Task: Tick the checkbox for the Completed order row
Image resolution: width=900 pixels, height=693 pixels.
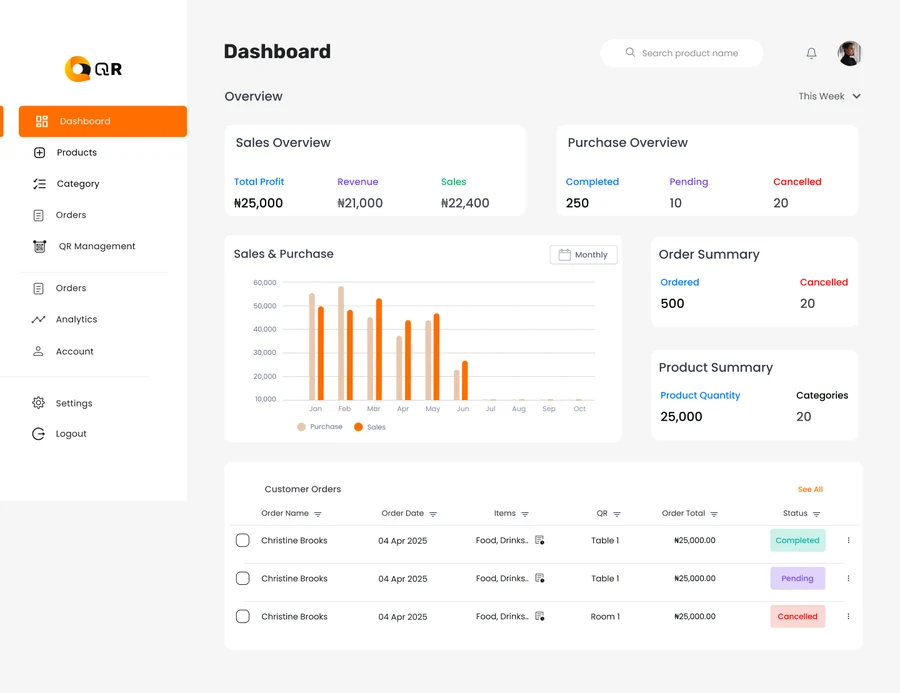Action: (243, 540)
